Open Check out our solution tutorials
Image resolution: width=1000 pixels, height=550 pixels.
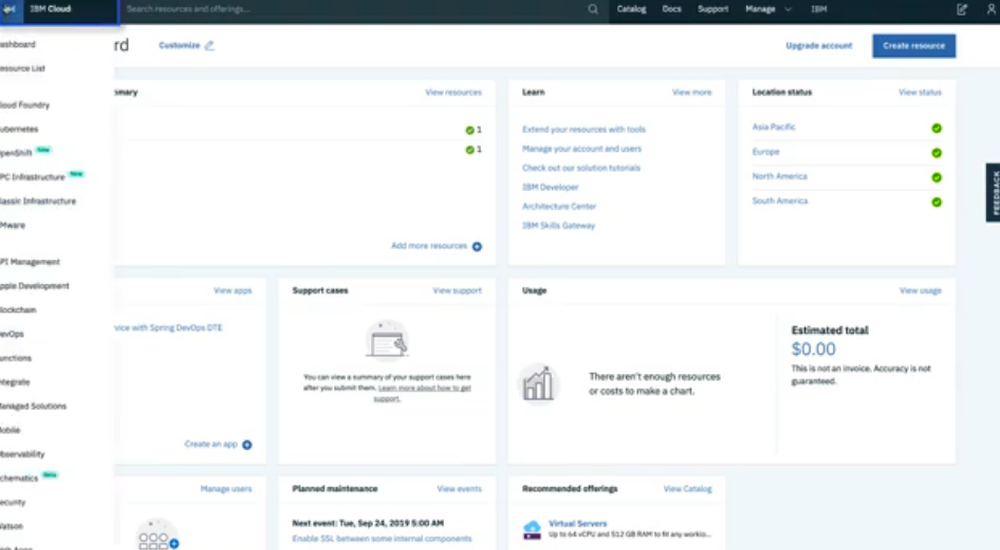pos(581,168)
